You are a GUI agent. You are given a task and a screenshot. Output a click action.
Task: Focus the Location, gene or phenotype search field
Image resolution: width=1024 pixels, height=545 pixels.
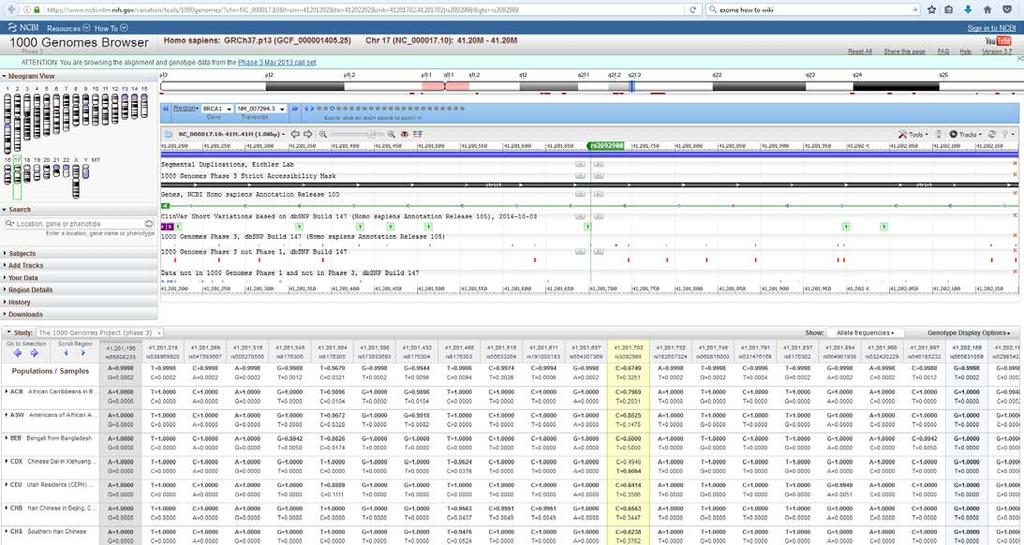point(78,224)
